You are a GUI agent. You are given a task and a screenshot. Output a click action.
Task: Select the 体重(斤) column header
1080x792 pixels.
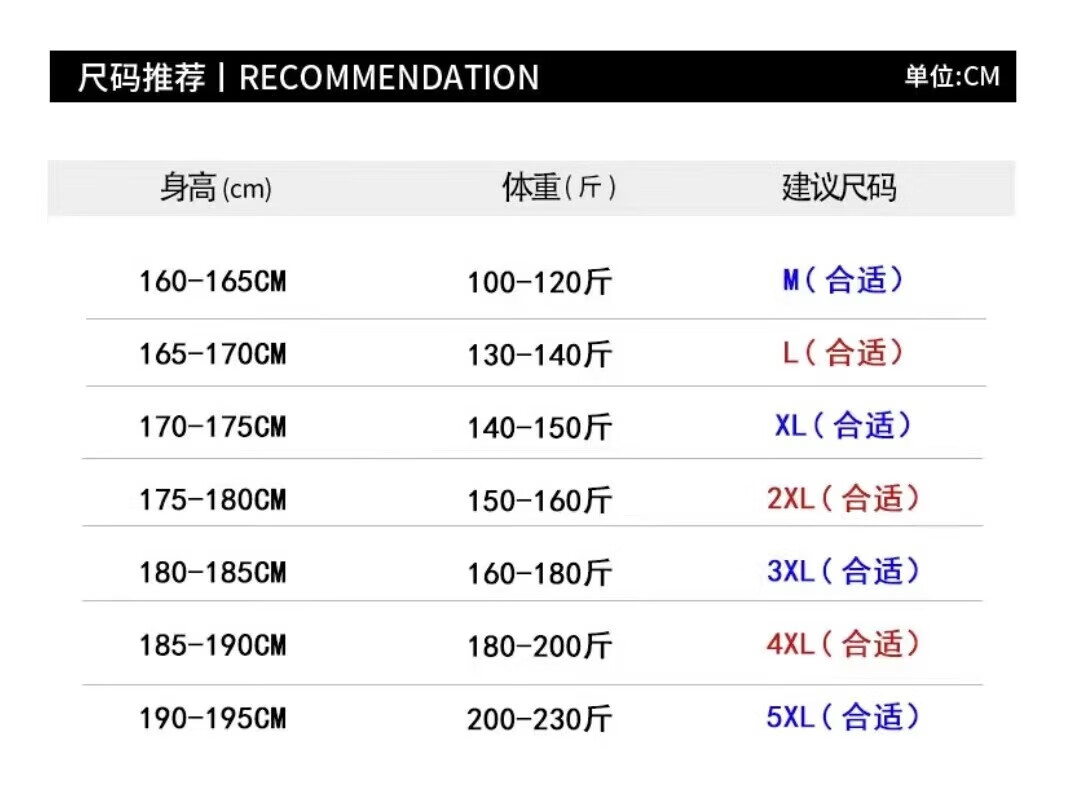pyautogui.click(x=559, y=187)
